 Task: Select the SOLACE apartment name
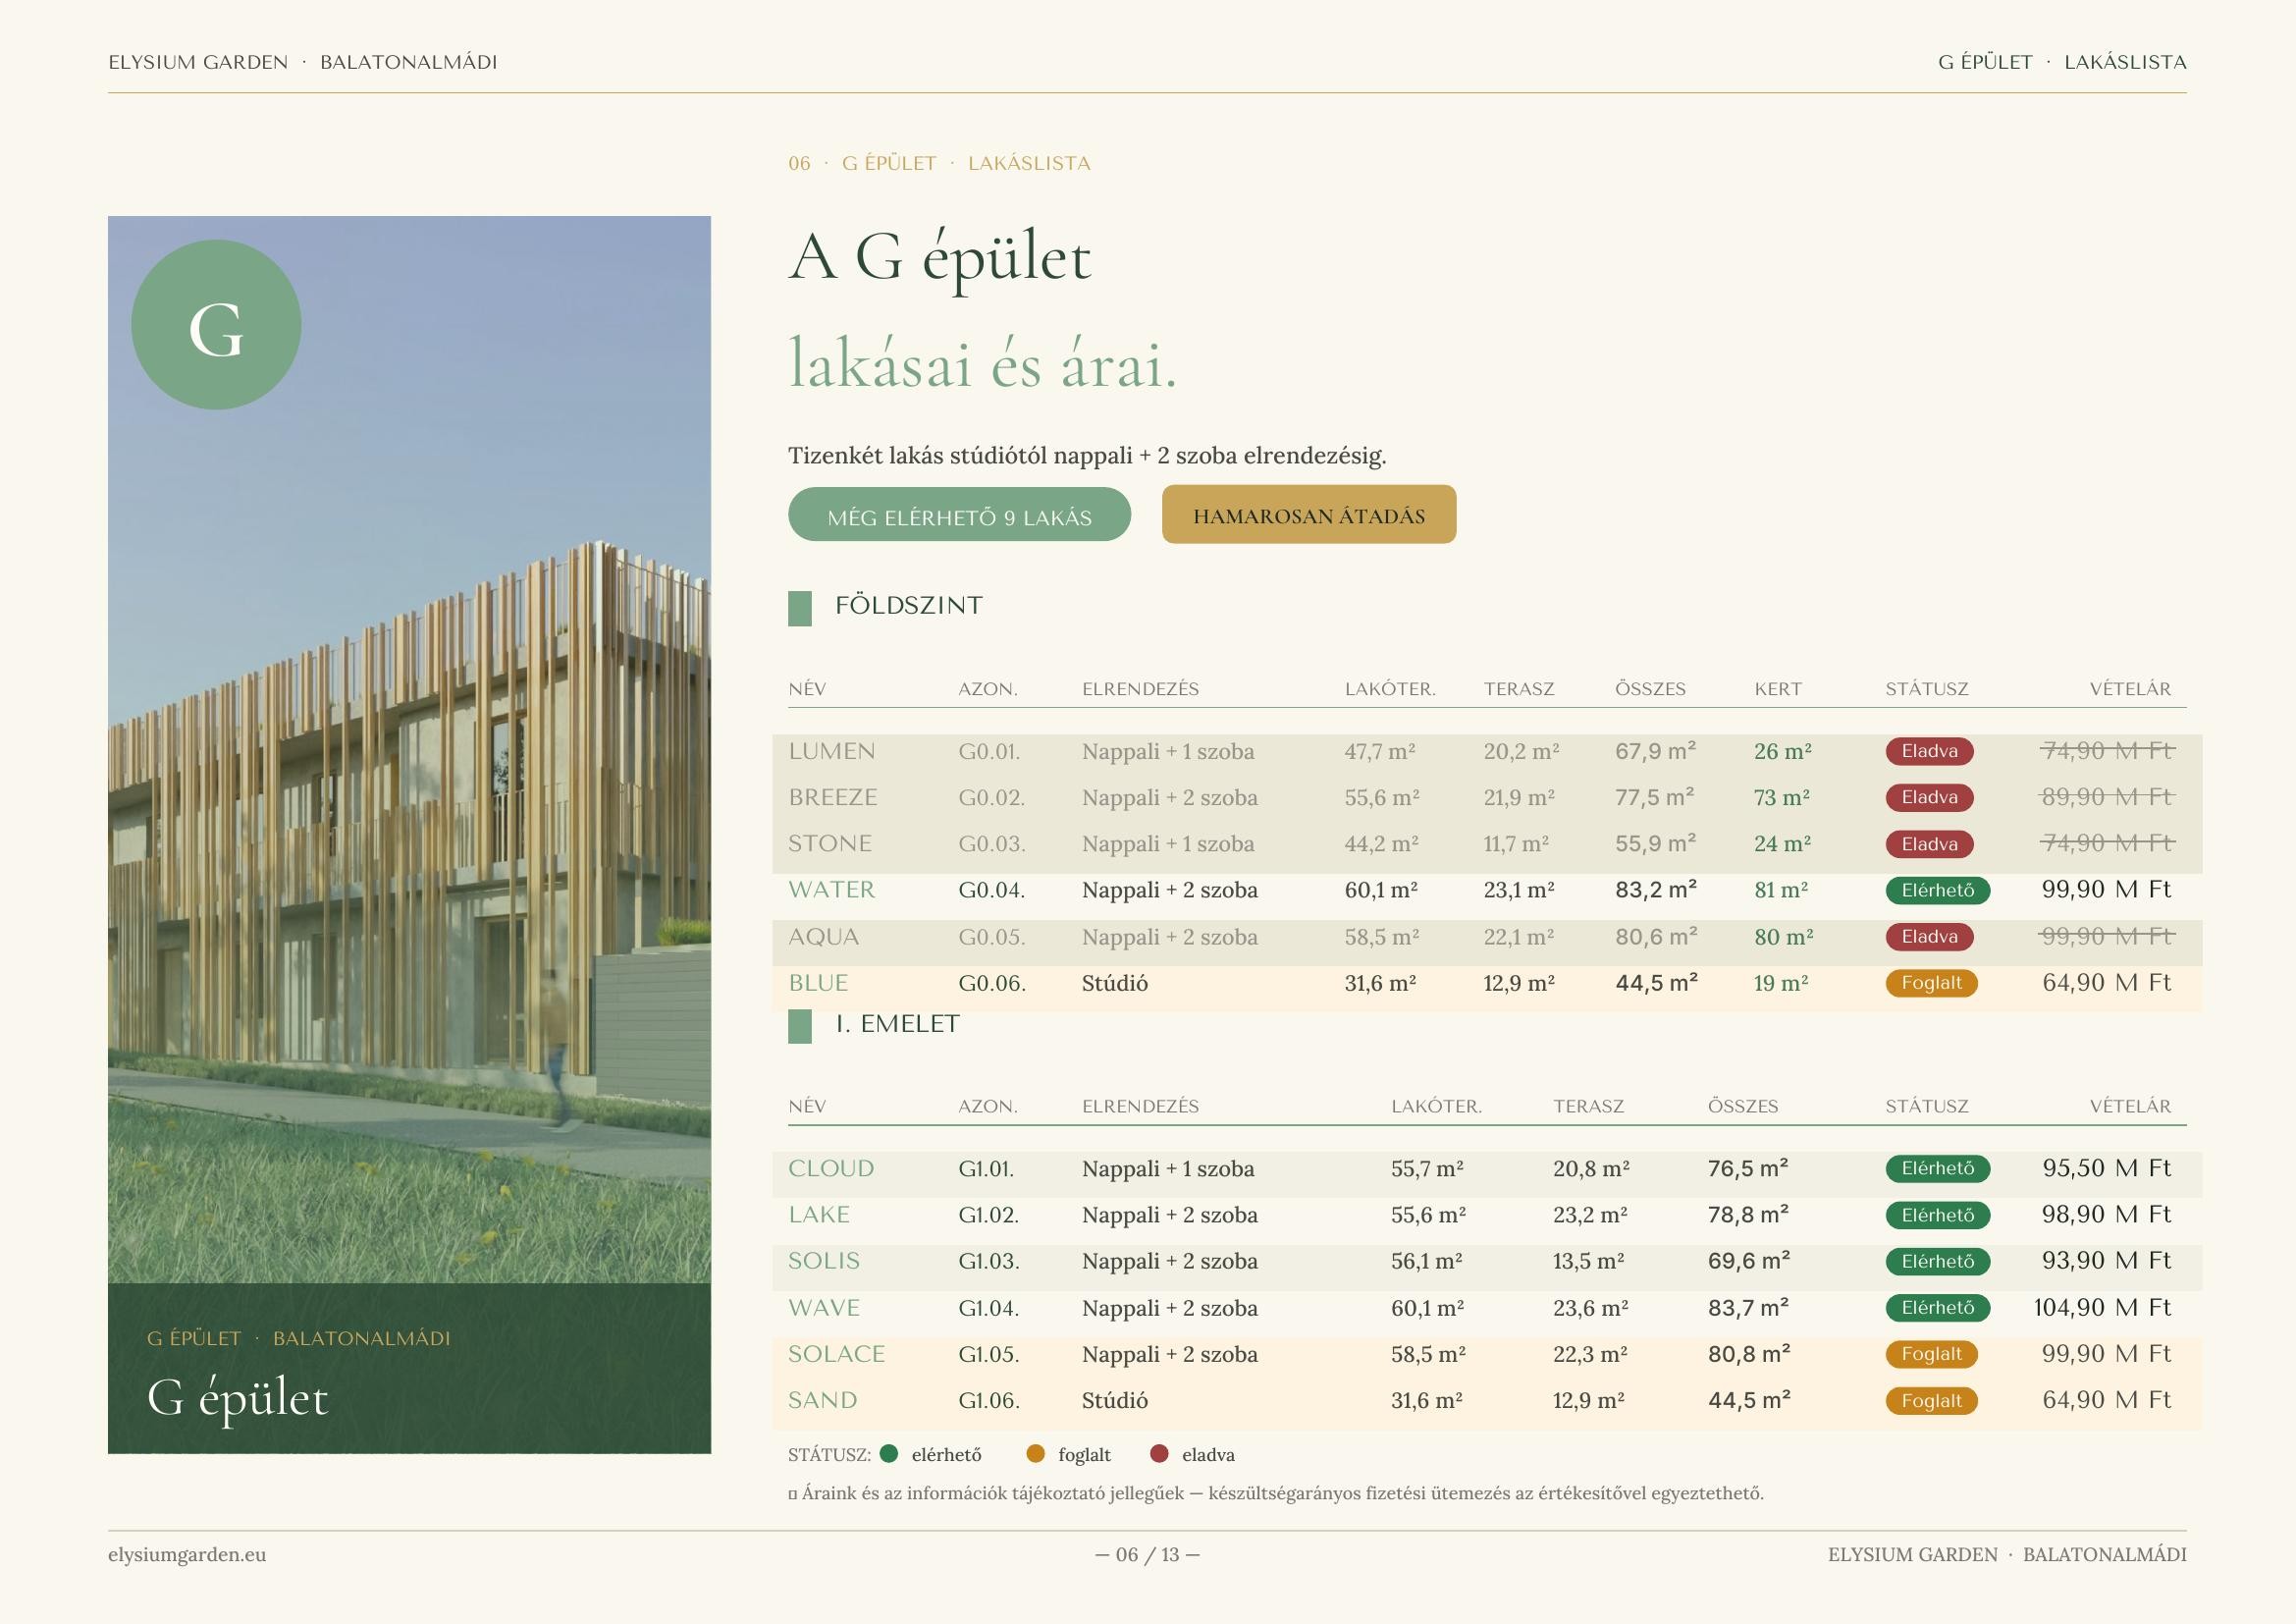click(836, 1353)
